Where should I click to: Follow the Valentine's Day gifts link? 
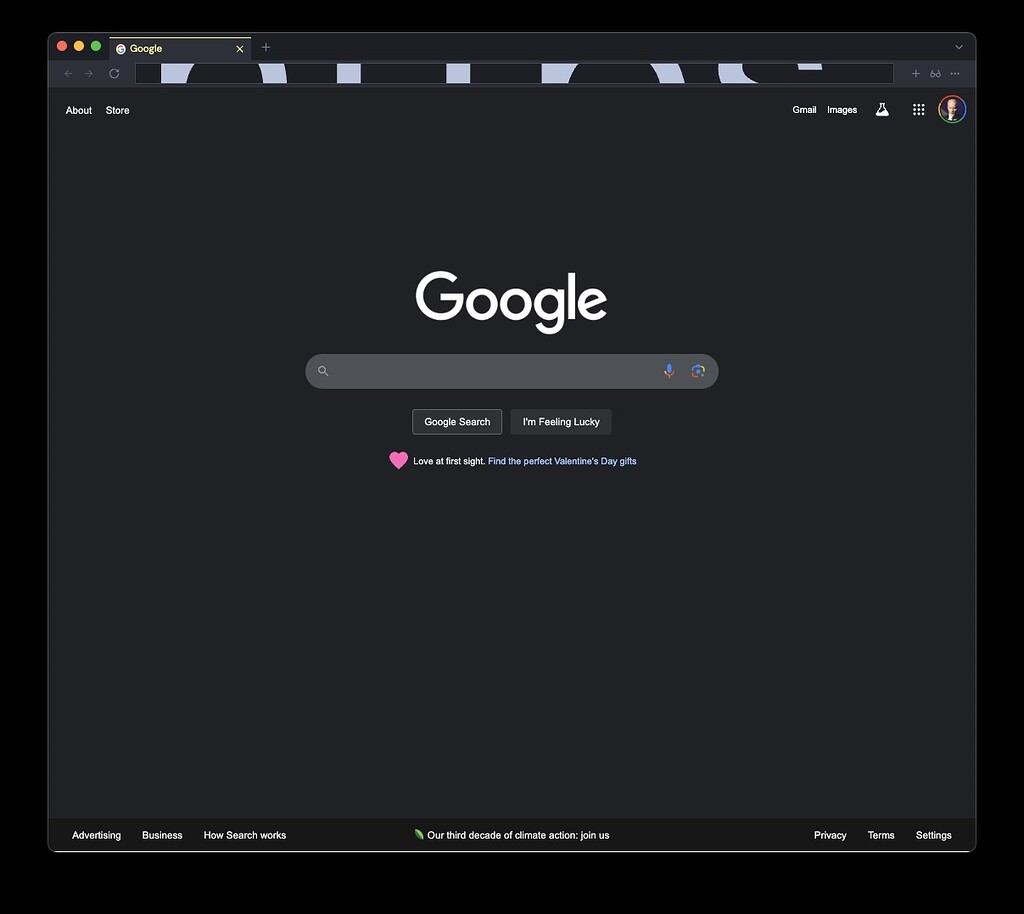(x=562, y=461)
